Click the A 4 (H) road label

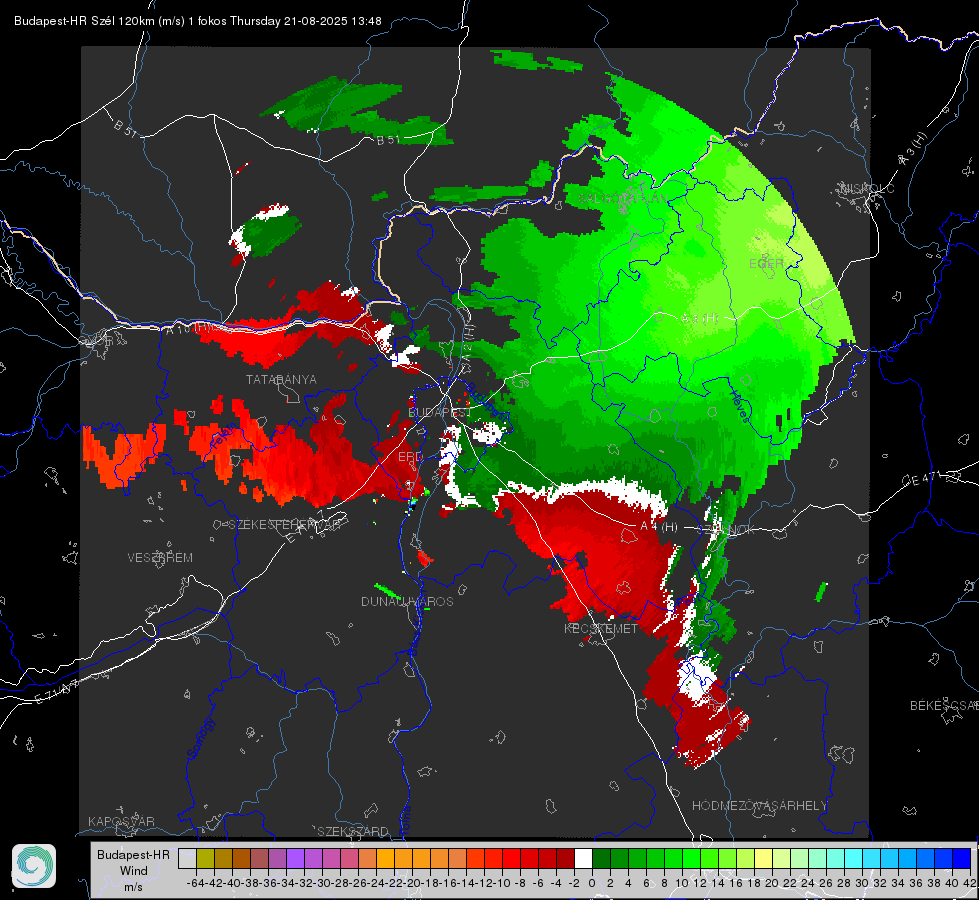pyautogui.click(x=659, y=527)
